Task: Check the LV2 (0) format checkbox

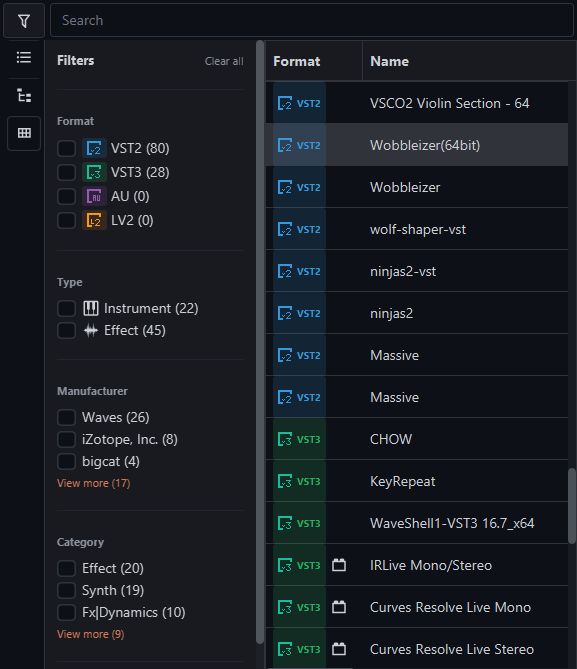Action: 67,221
